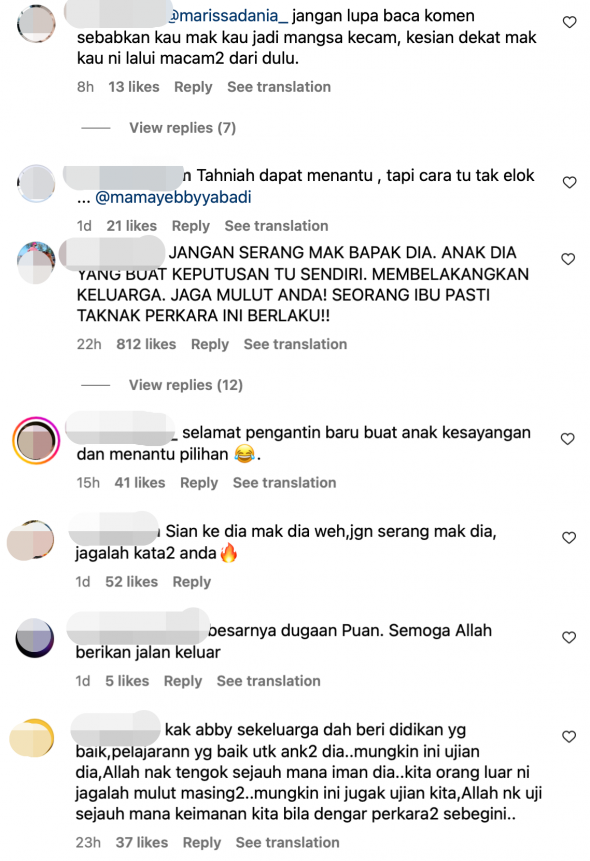Viewport: 590px width, 861px height.
Task: Tap heart on 'JANGAN SERANG MAK BAPAK' comment
Action: coord(568,259)
